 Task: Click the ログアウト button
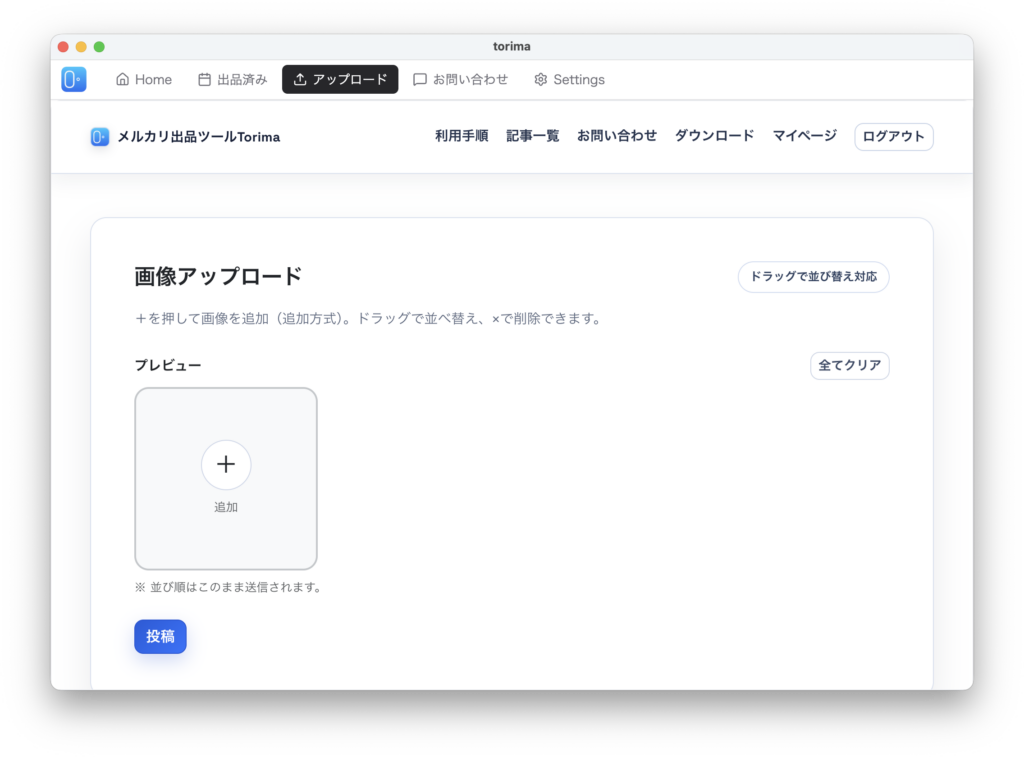point(893,136)
